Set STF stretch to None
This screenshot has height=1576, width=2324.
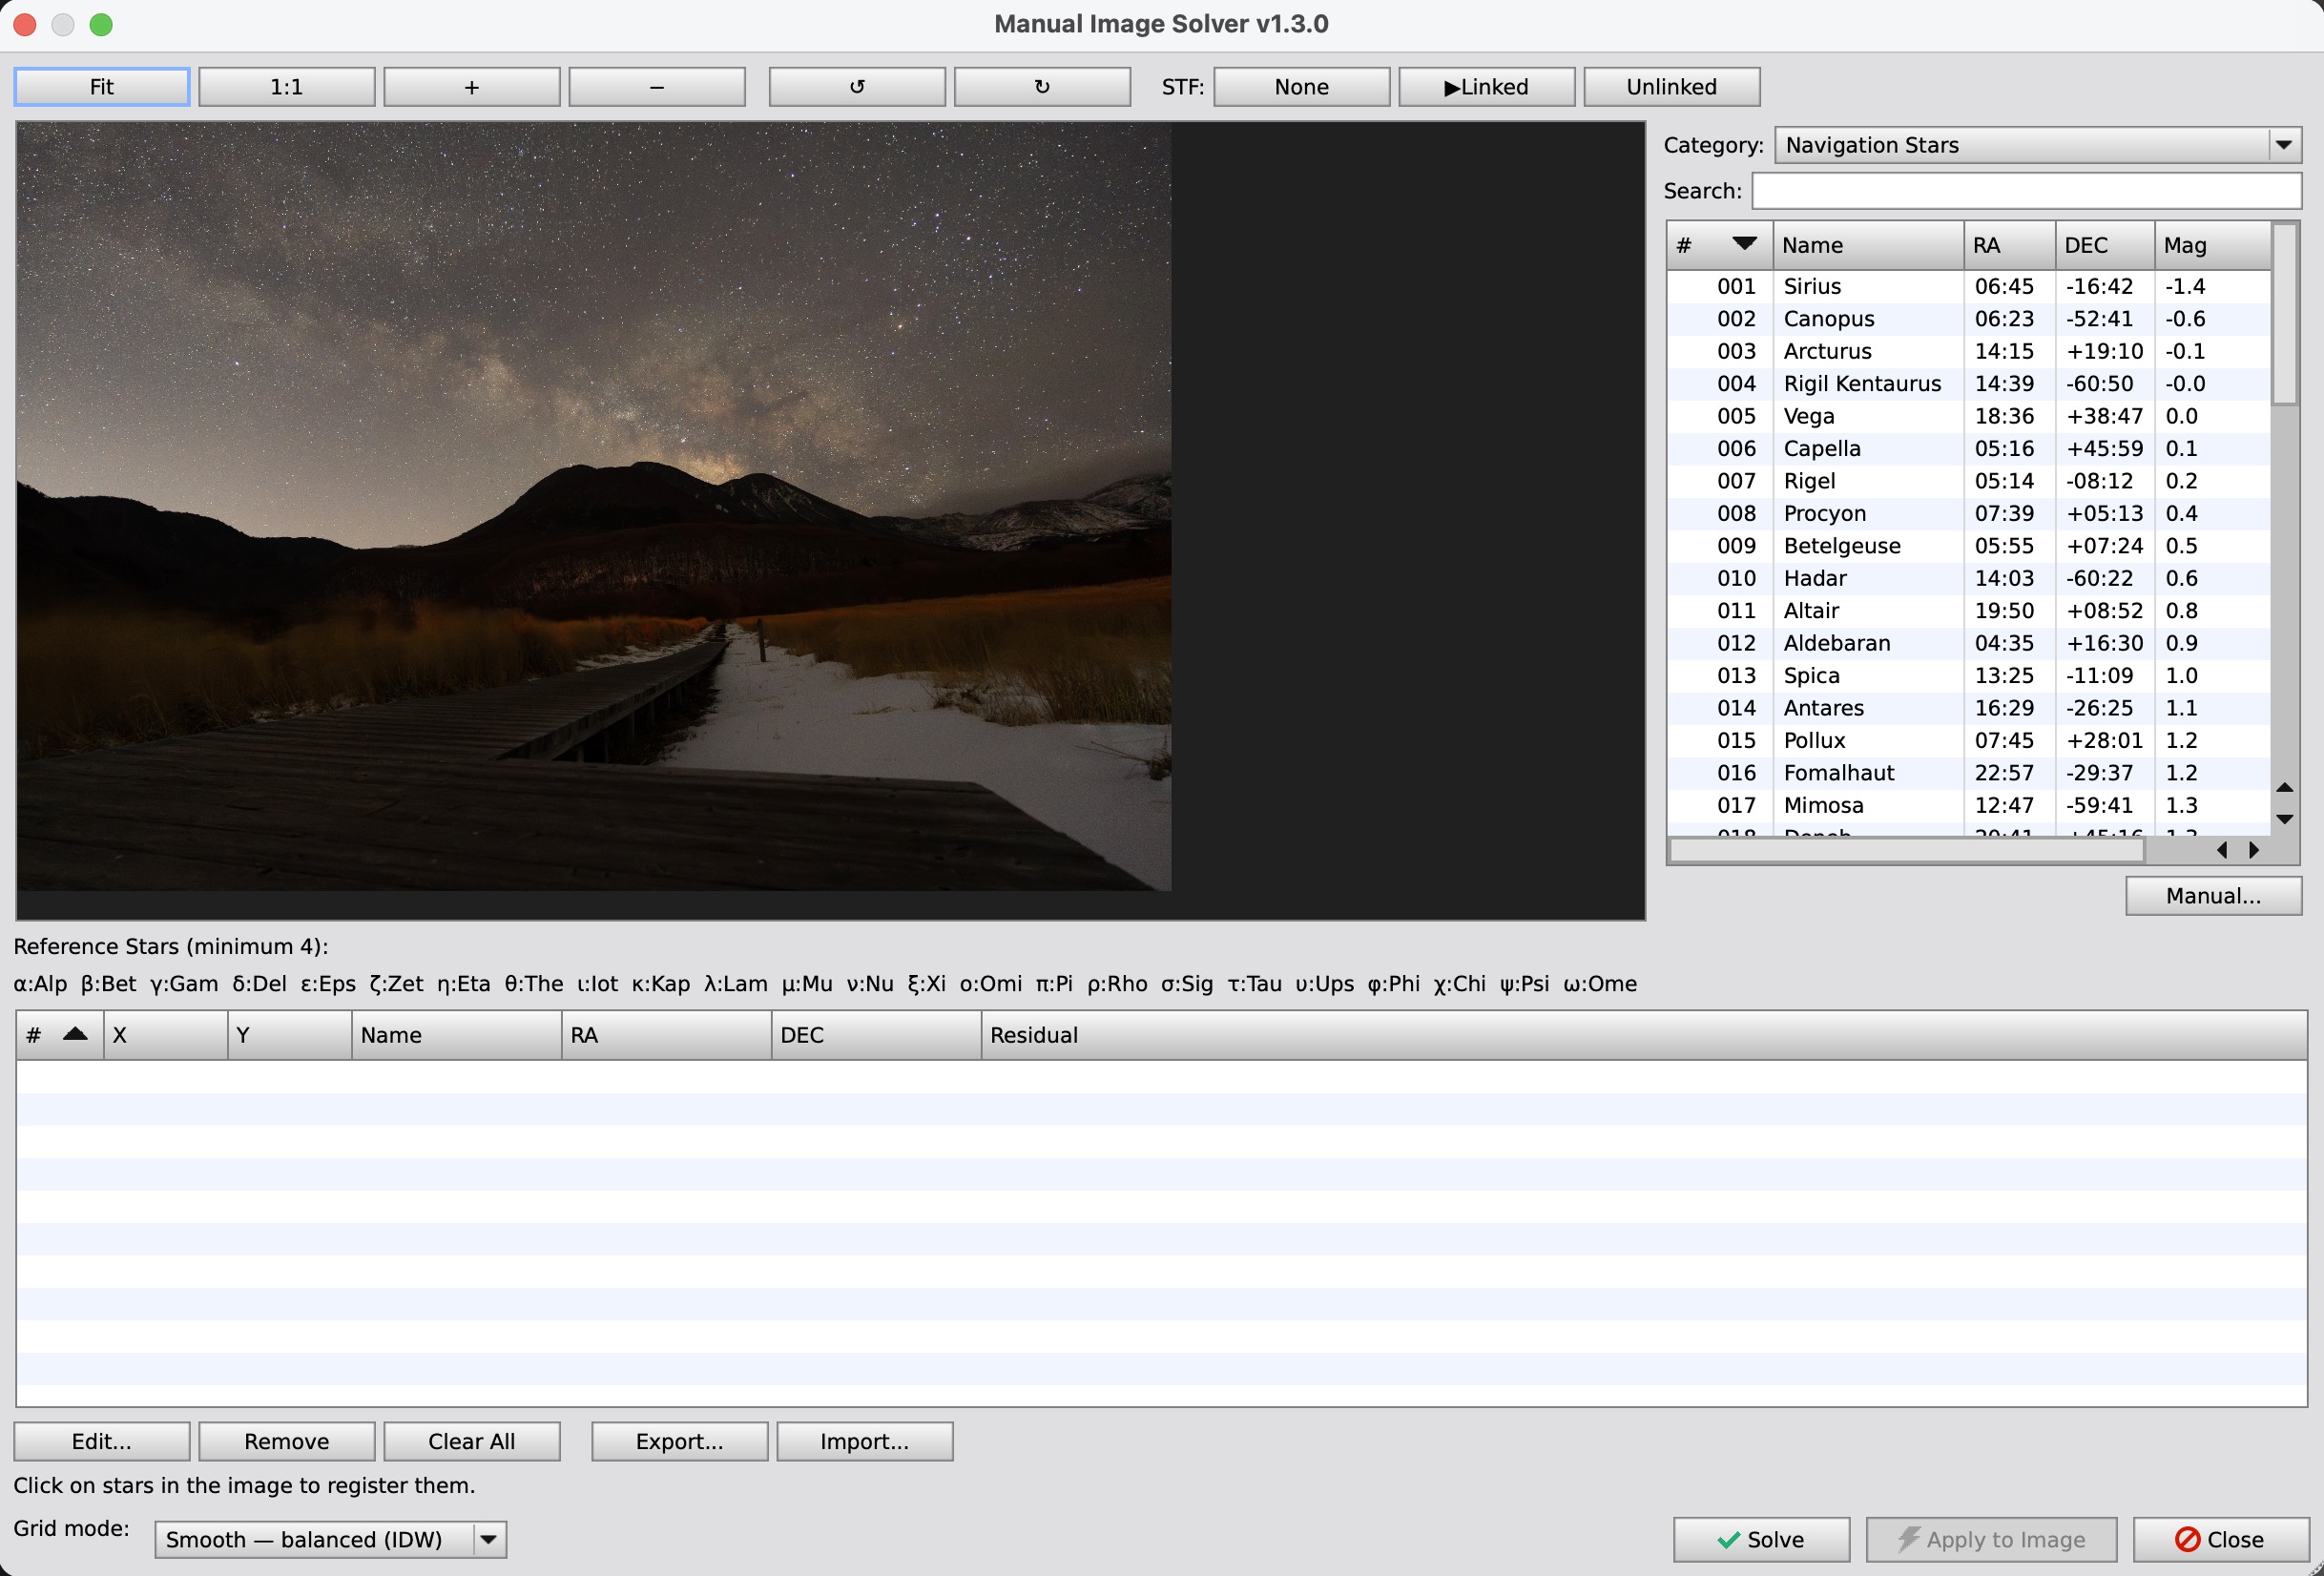point(1301,86)
